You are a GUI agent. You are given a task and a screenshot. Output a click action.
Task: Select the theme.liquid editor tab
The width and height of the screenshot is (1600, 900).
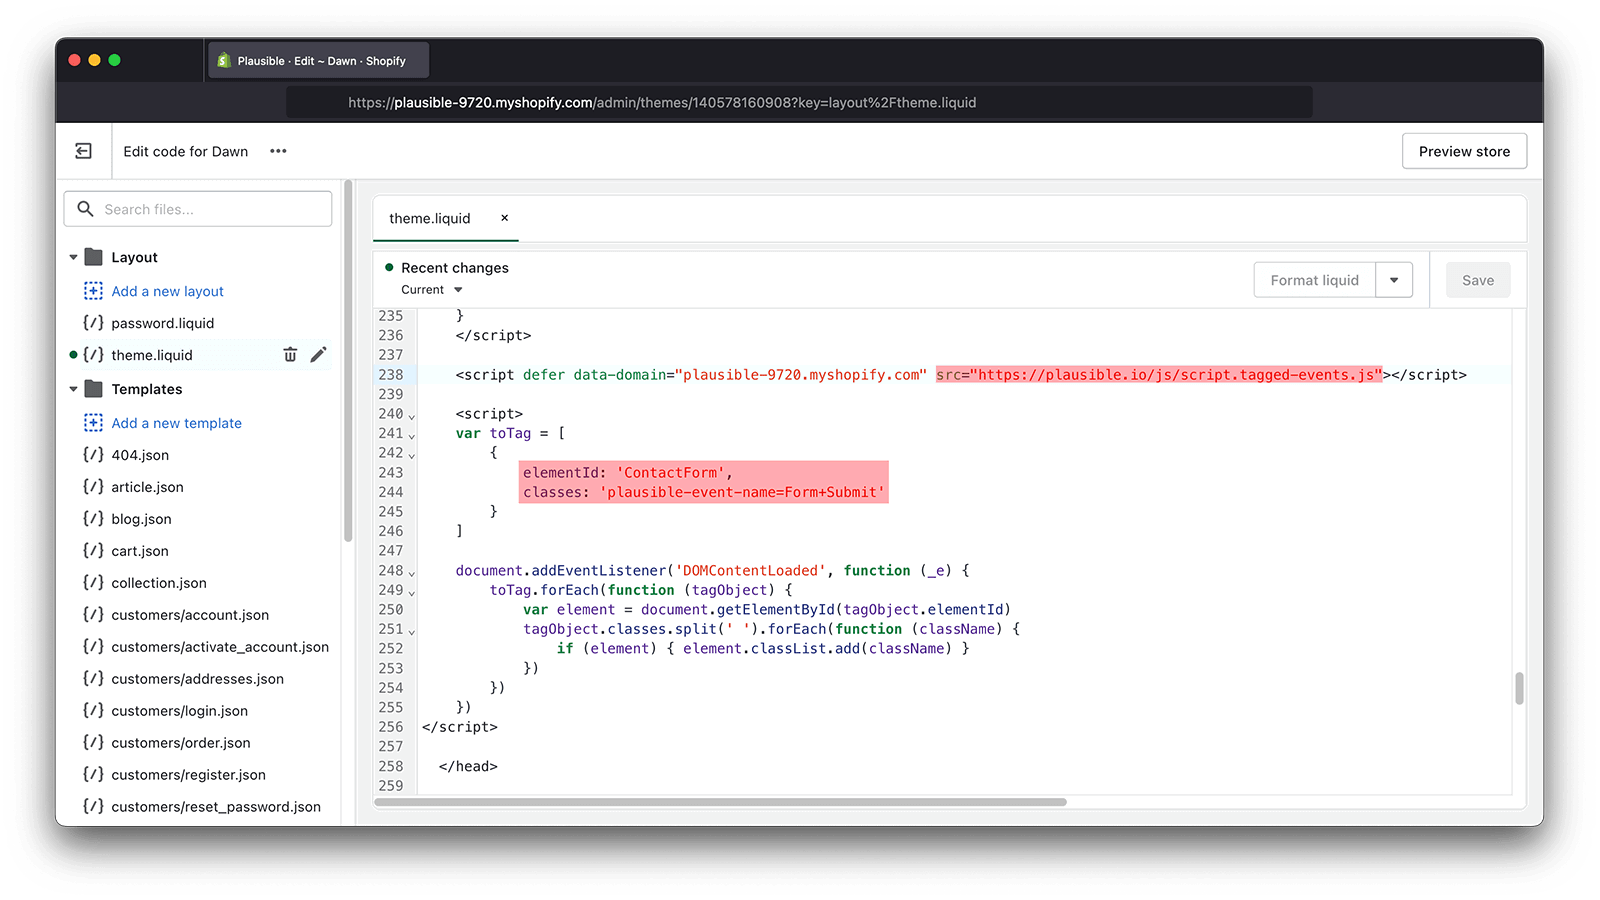430,218
